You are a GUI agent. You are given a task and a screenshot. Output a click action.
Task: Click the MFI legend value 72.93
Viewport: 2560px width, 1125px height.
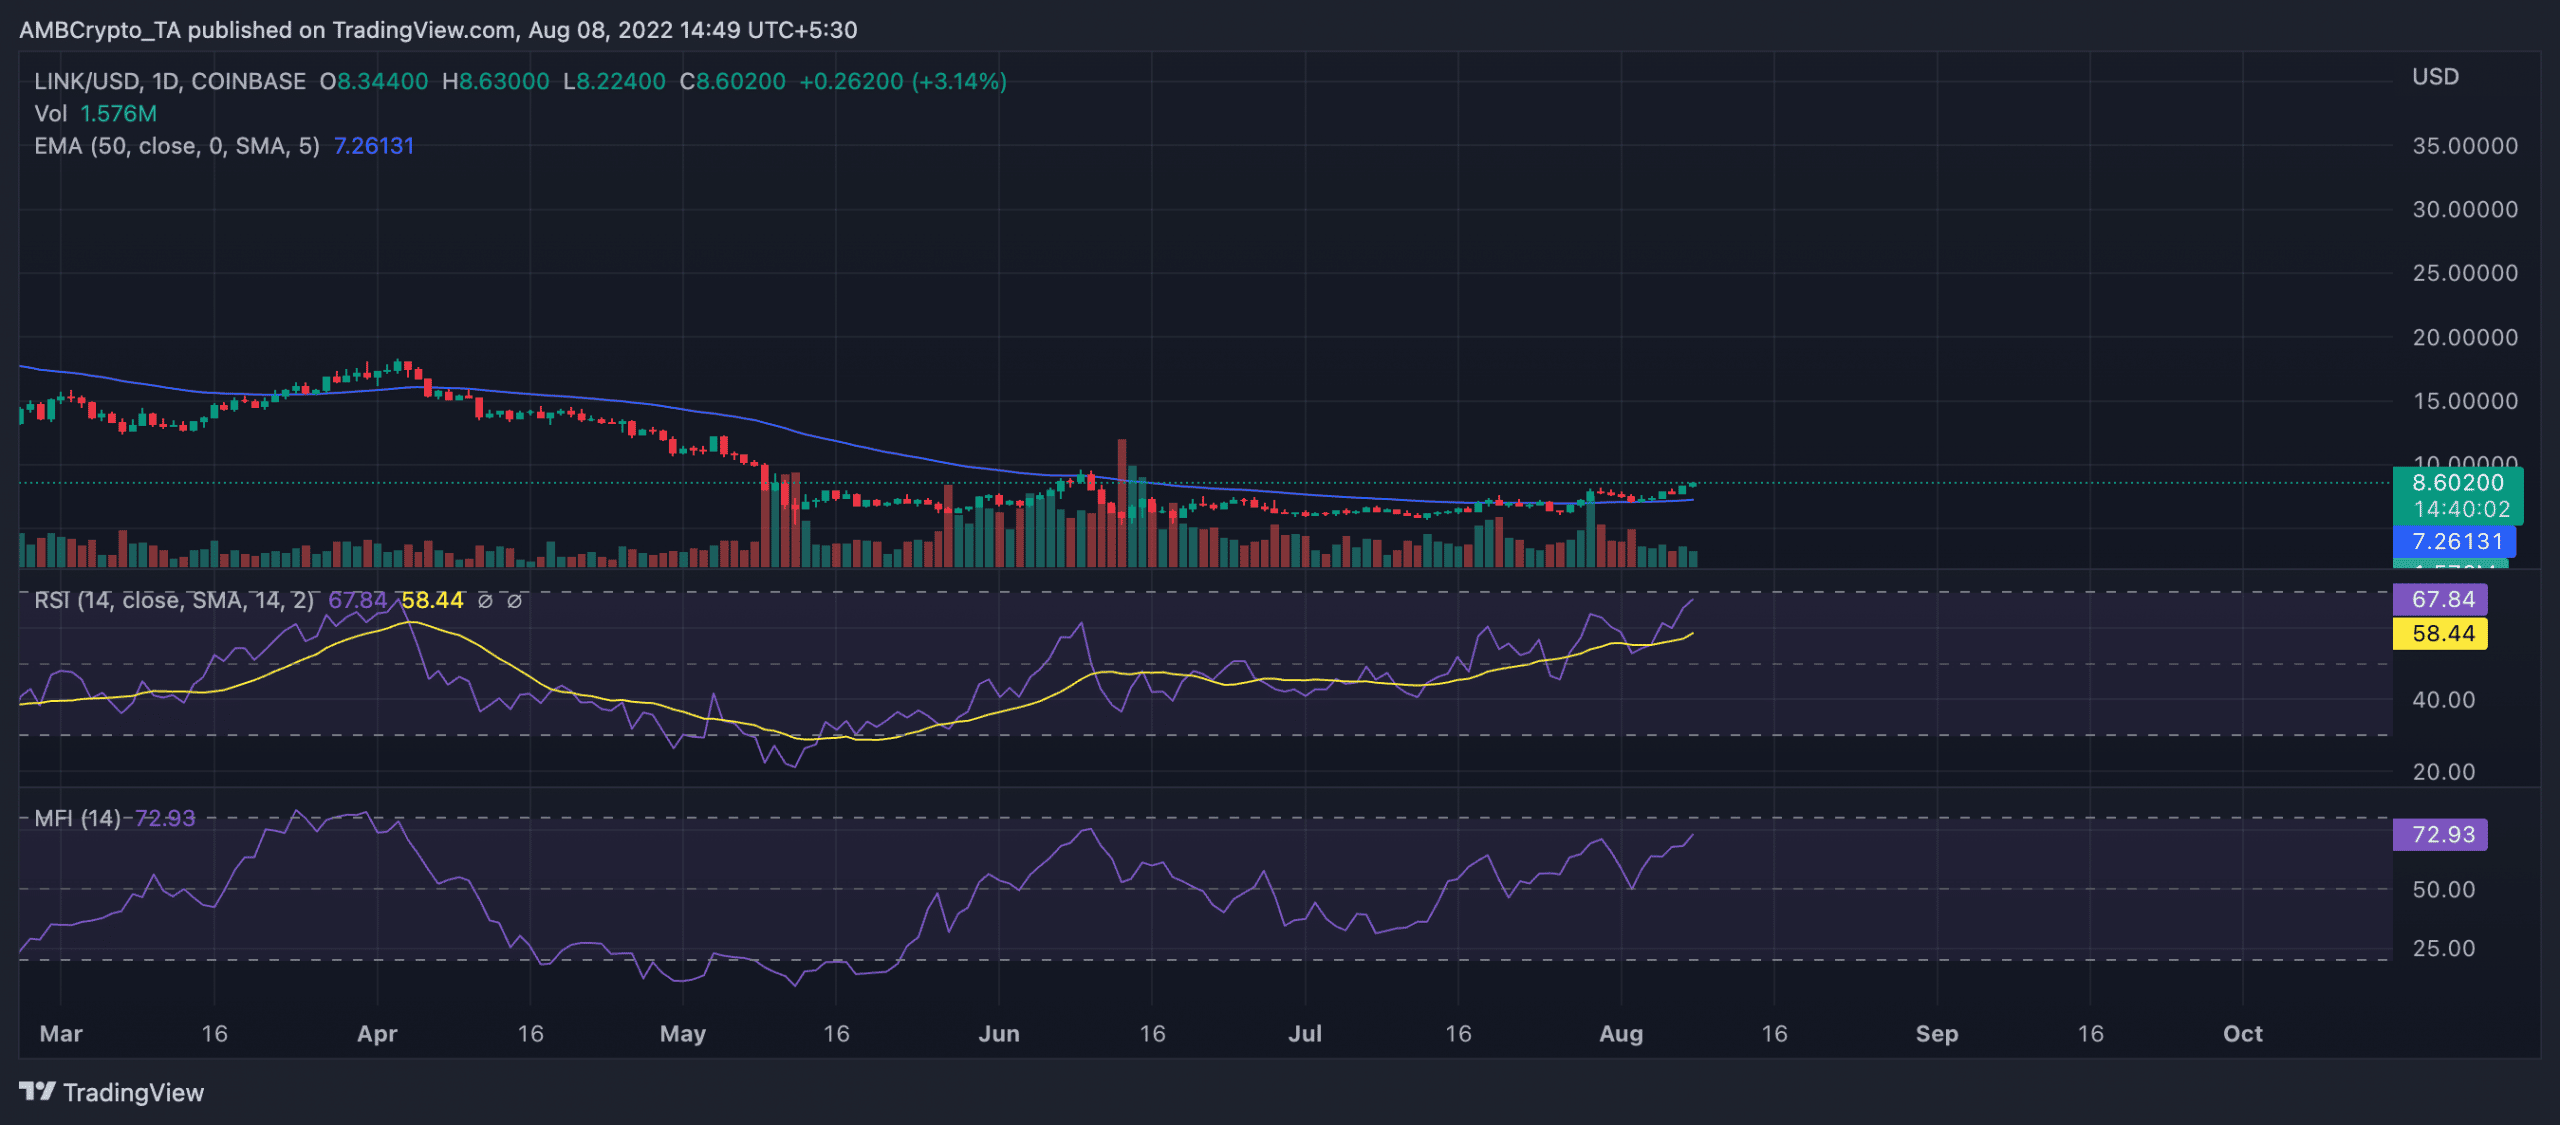(x=165, y=818)
